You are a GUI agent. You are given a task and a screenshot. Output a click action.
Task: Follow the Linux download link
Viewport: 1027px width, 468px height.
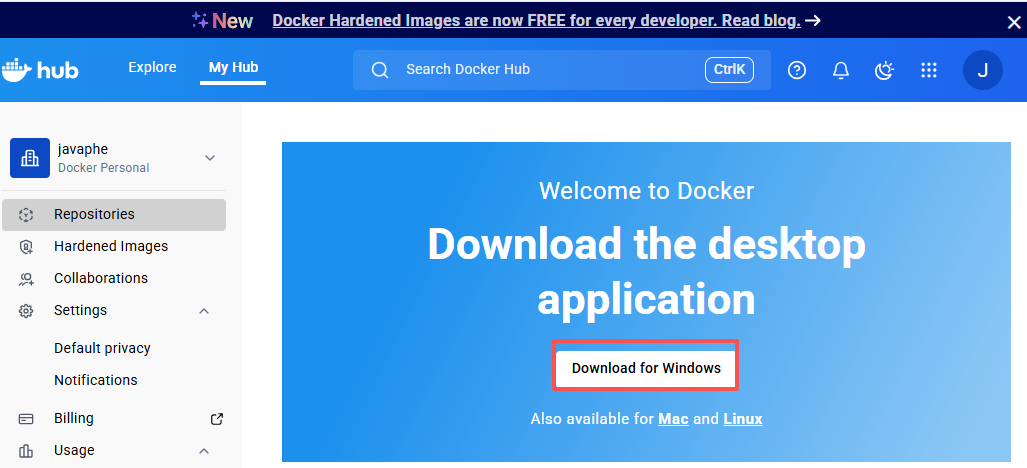click(743, 419)
